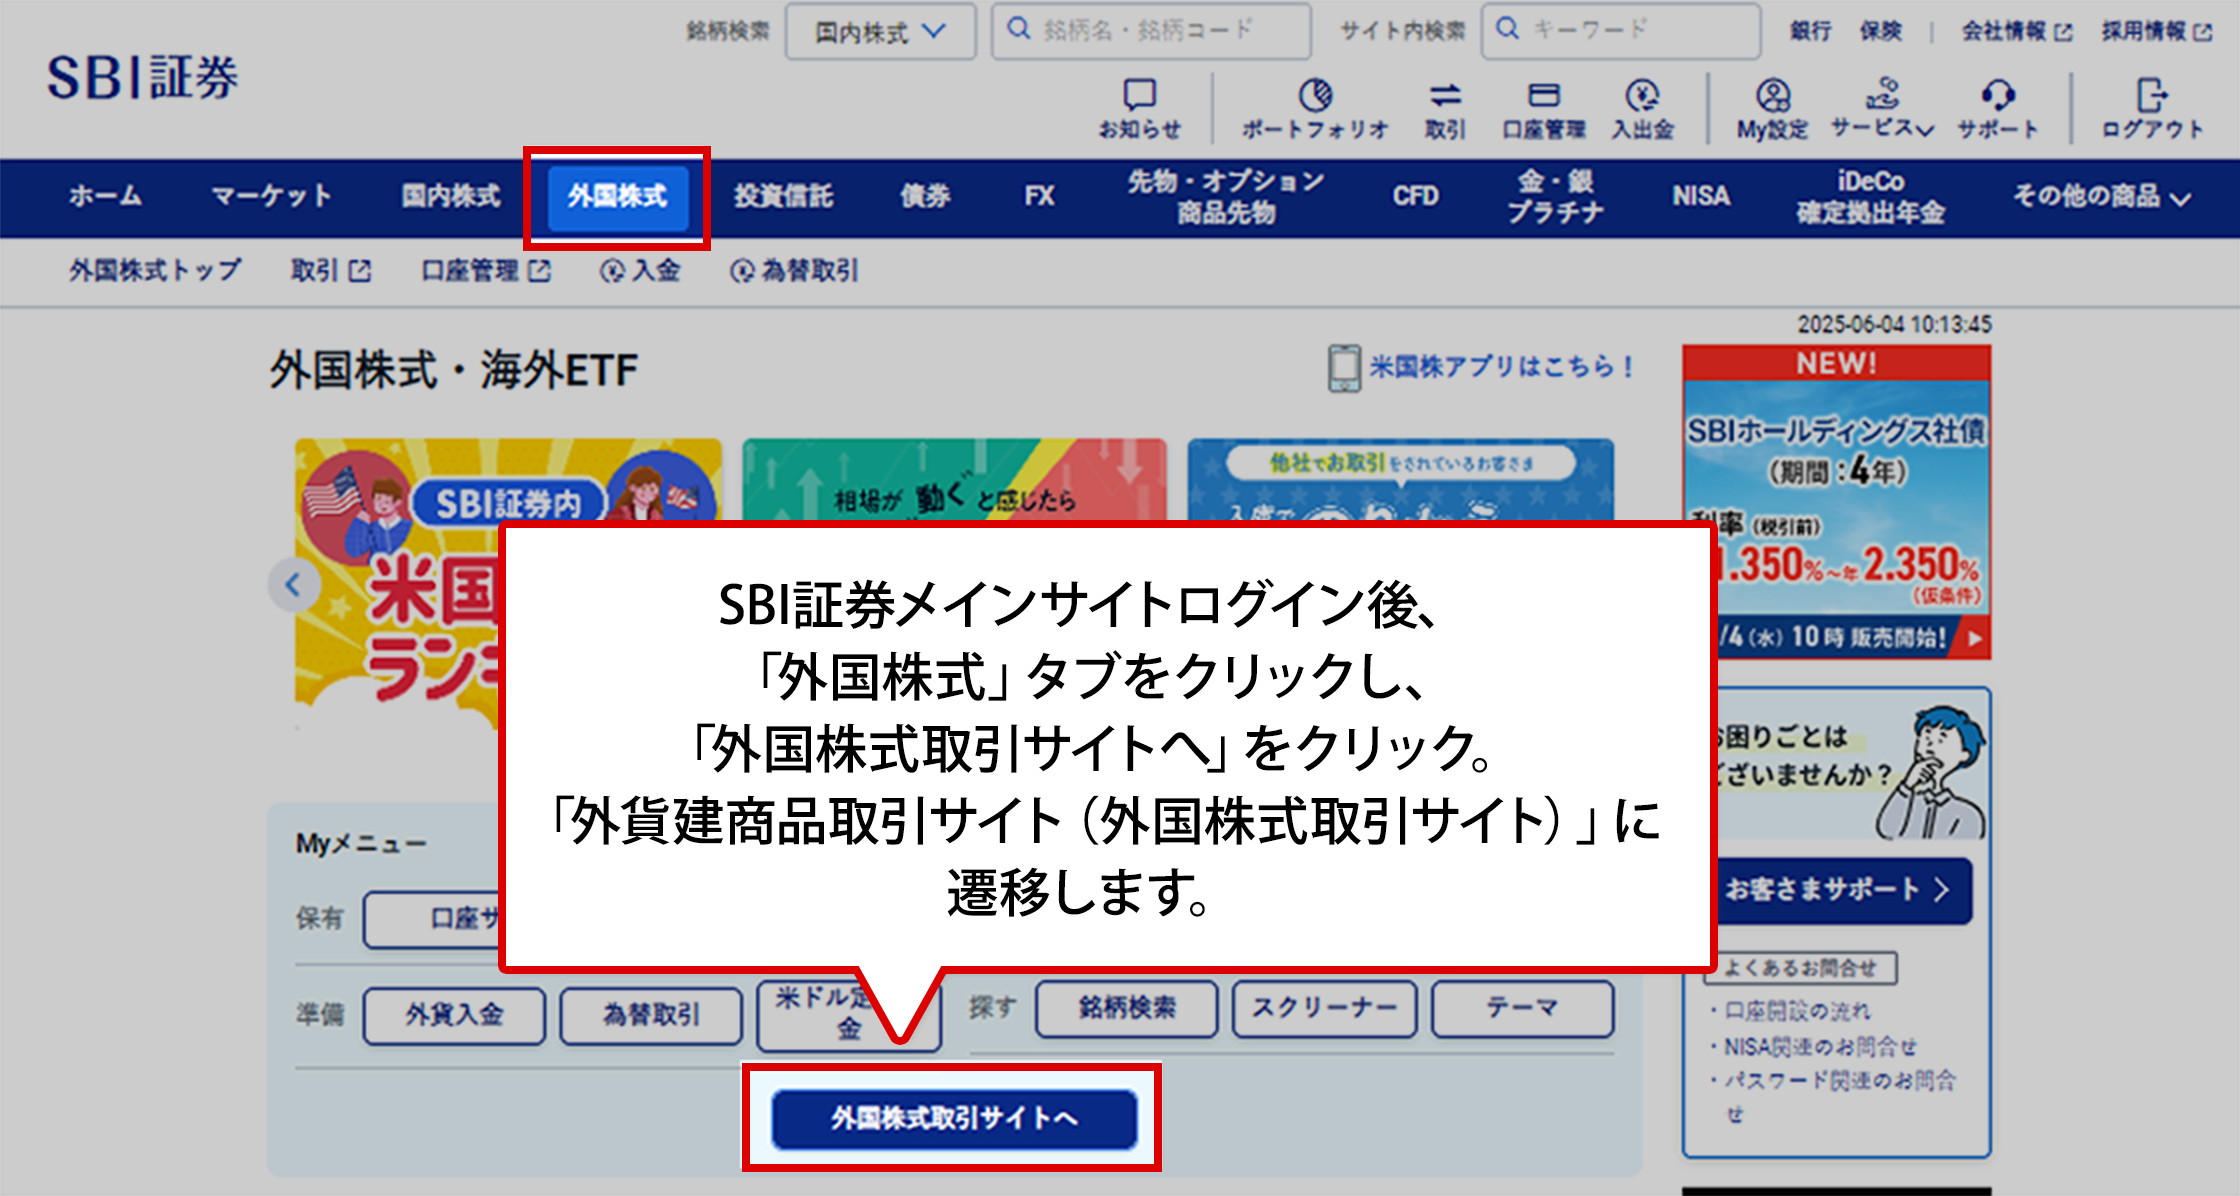Expand the サービス menu icon

tap(1882, 108)
